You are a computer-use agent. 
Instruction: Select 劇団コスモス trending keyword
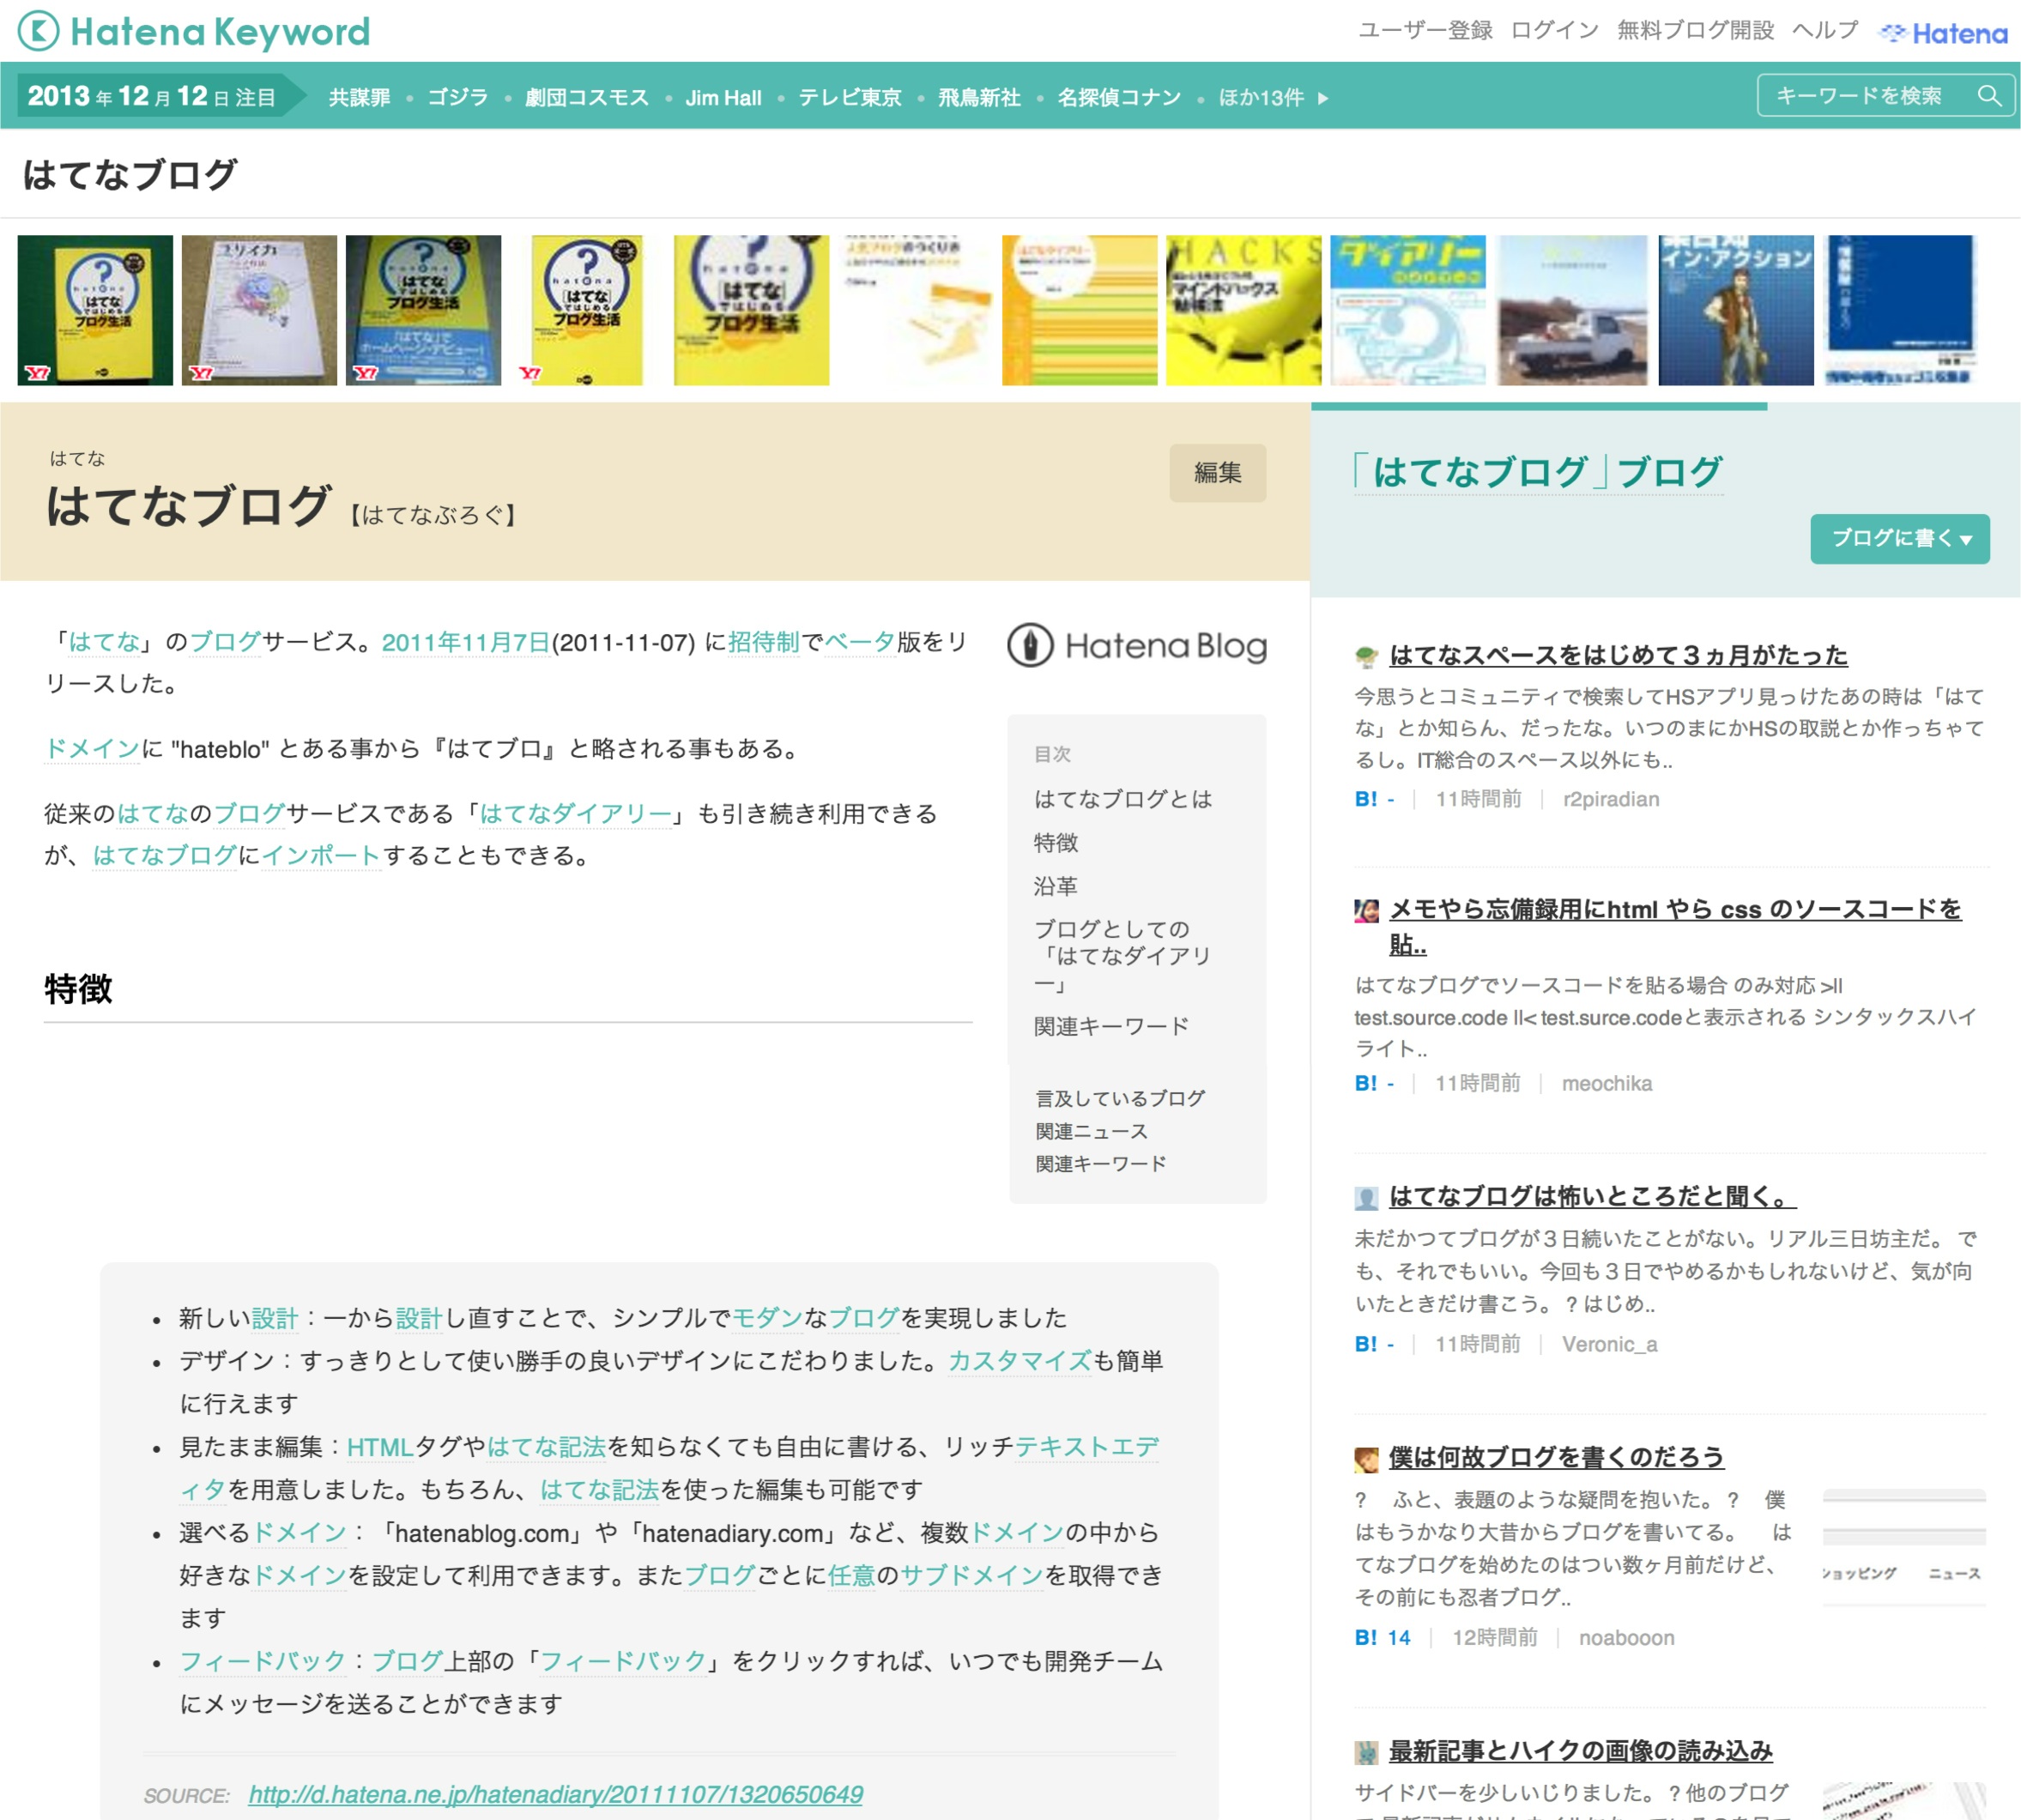[x=587, y=98]
